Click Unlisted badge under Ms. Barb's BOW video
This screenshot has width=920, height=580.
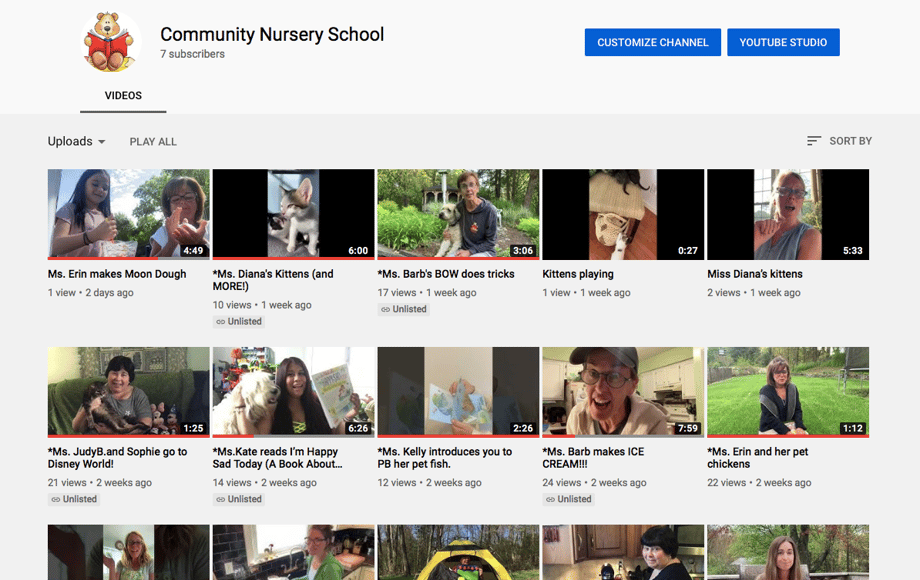point(404,310)
